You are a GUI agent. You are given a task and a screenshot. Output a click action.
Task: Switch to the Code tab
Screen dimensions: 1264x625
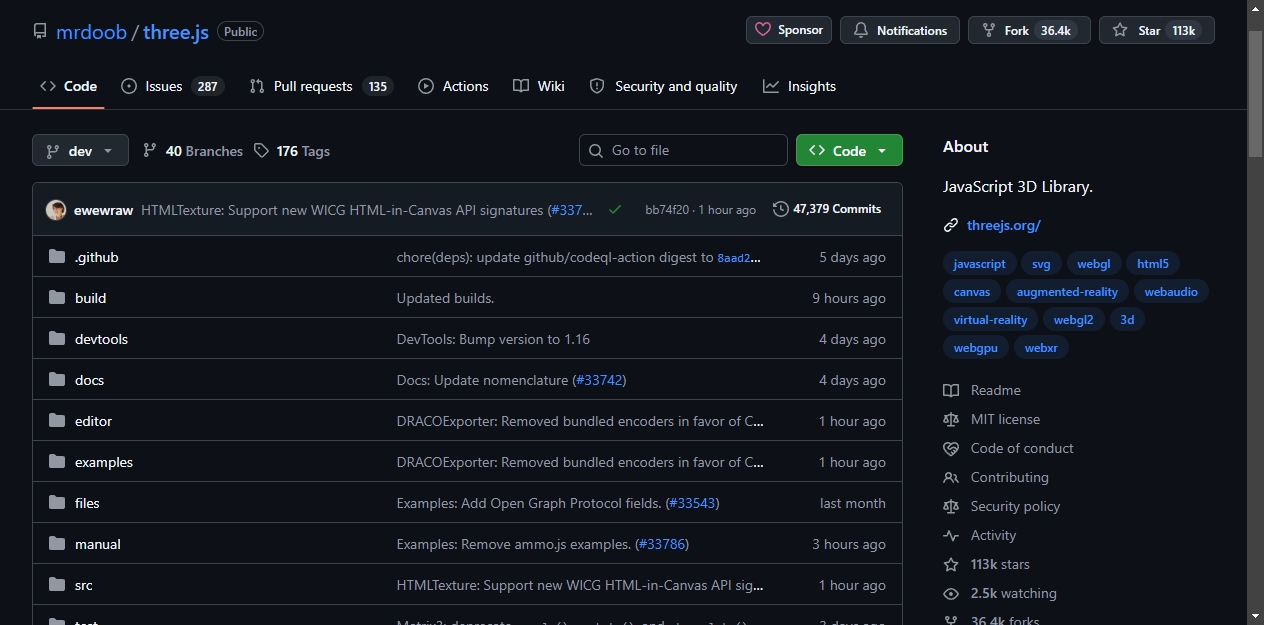click(x=68, y=86)
